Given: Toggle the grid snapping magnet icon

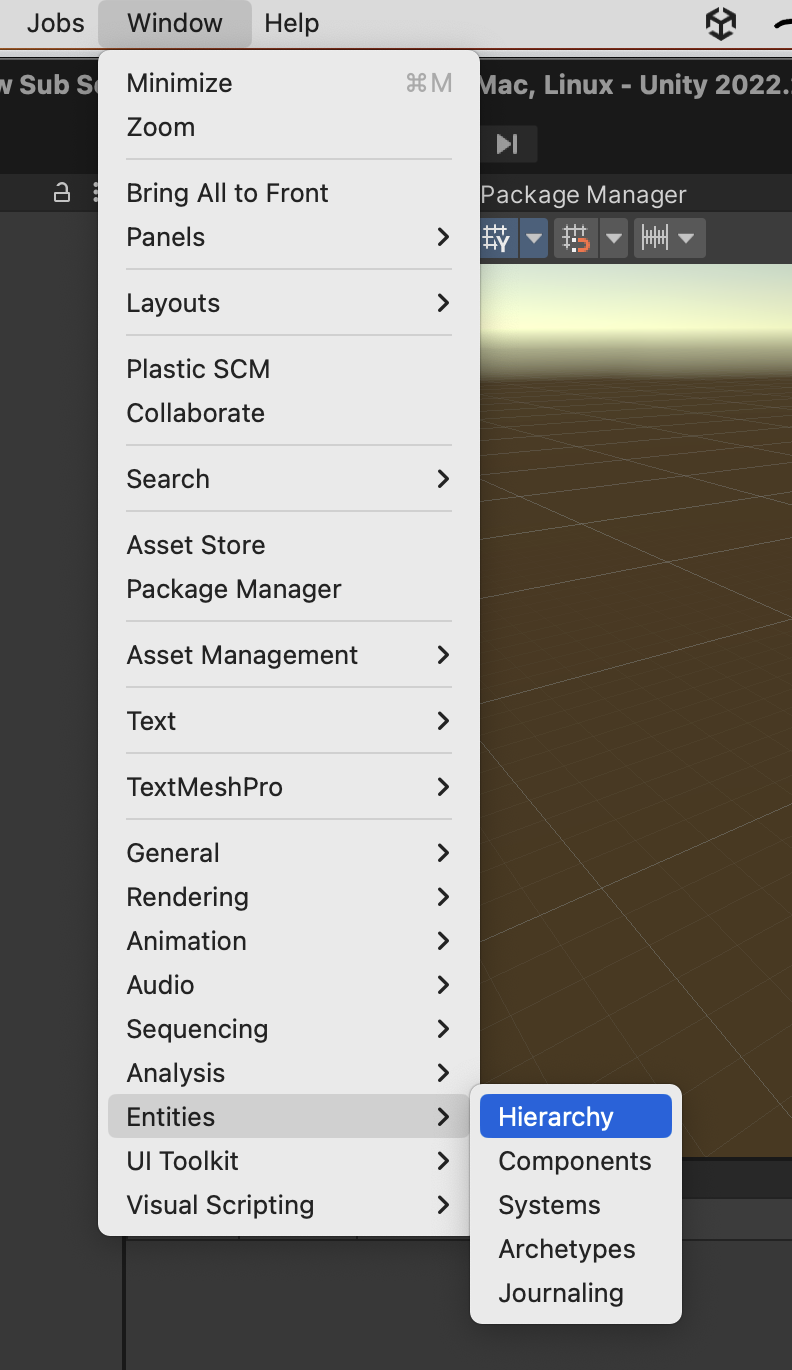Looking at the screenshot, I should (x=575, y=238).
